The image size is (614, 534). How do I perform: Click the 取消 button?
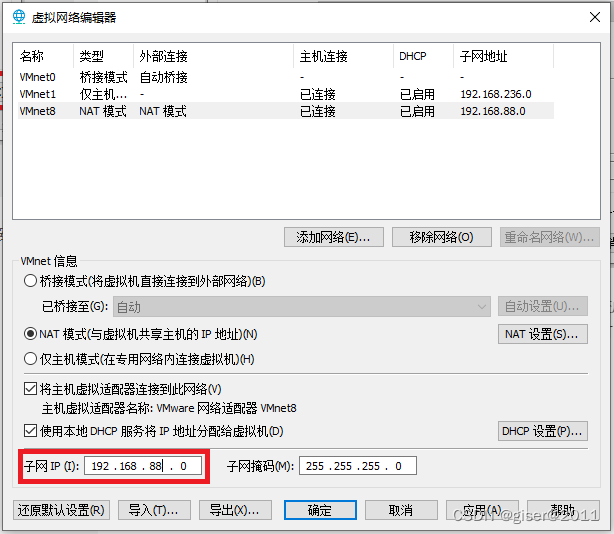[401, 510]
